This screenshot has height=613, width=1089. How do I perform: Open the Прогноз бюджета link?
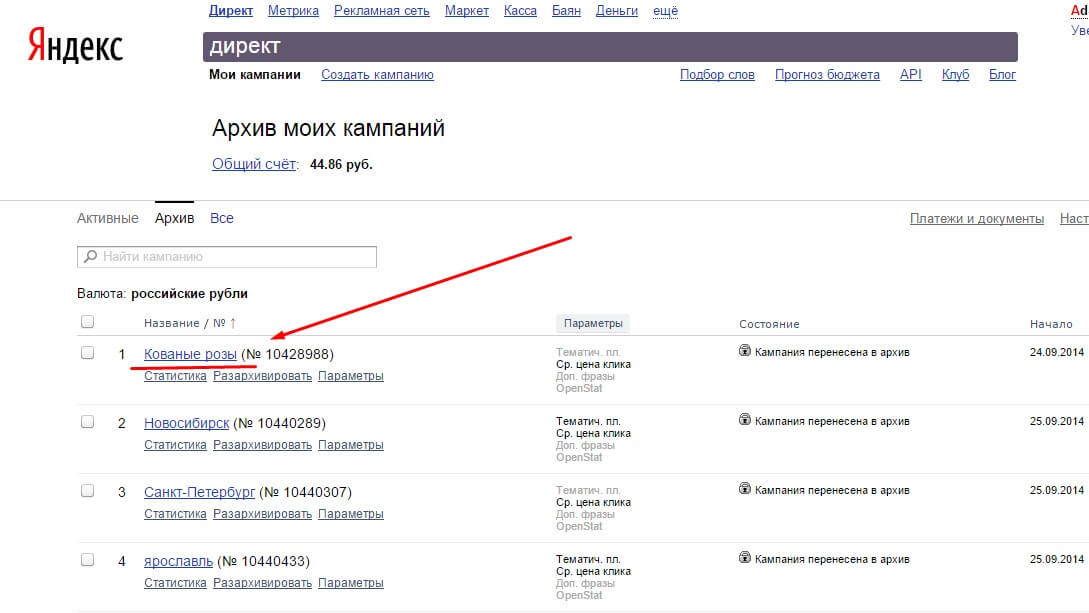pyautogui.click(x=827, y=75)
